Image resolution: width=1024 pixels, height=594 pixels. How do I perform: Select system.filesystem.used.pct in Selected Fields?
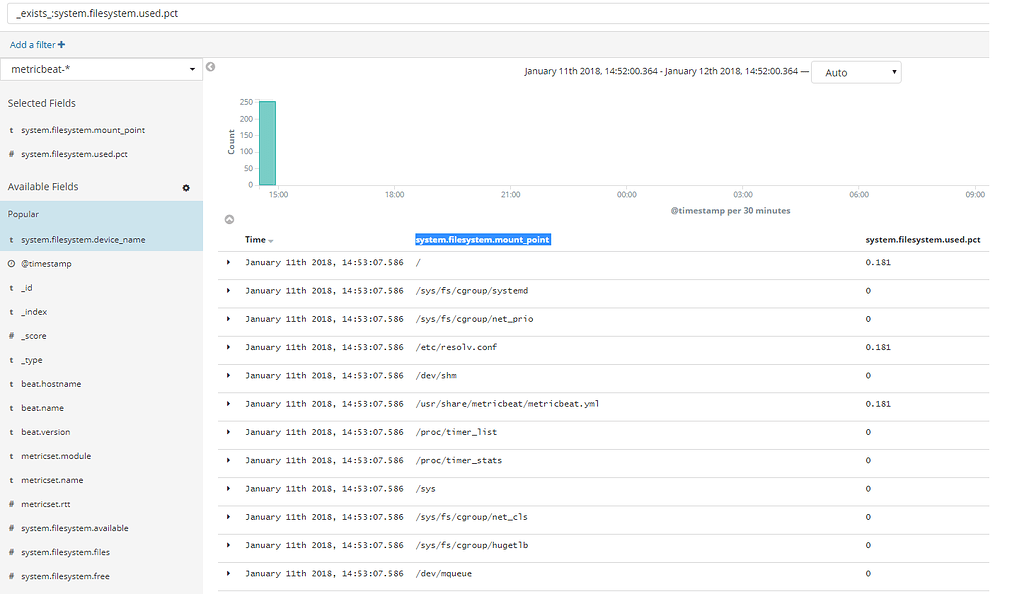[74, 154]
